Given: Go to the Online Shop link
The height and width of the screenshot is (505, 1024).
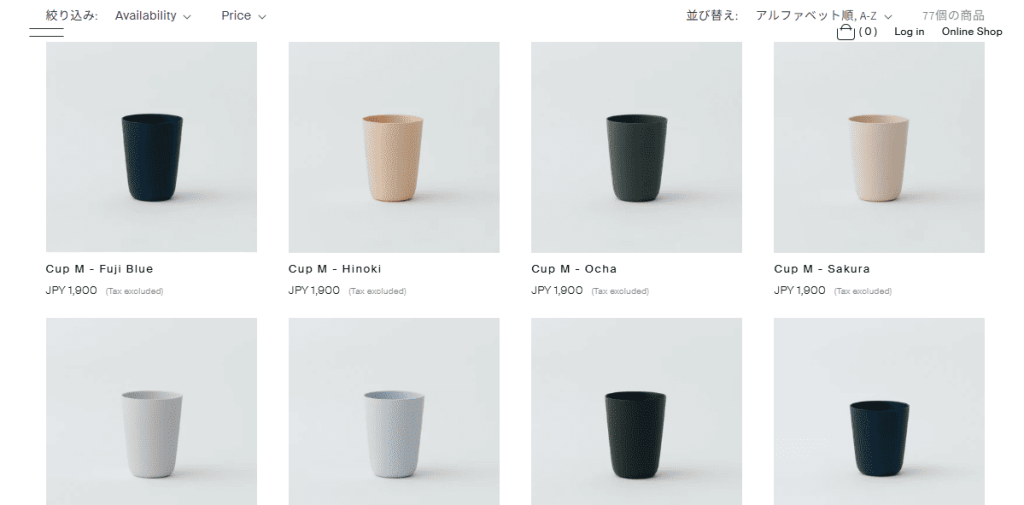Looking at the screenshot, I should tap(972, 31).
